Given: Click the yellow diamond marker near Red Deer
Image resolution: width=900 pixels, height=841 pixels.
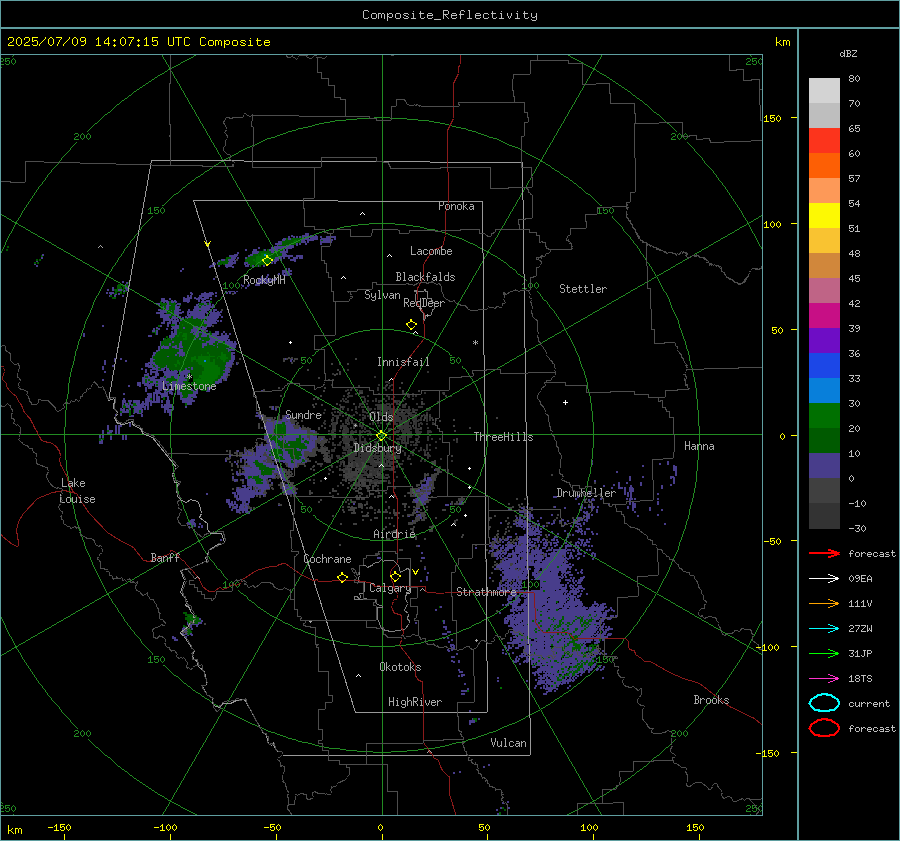Looking at the screenshot, I should [411, 325].
